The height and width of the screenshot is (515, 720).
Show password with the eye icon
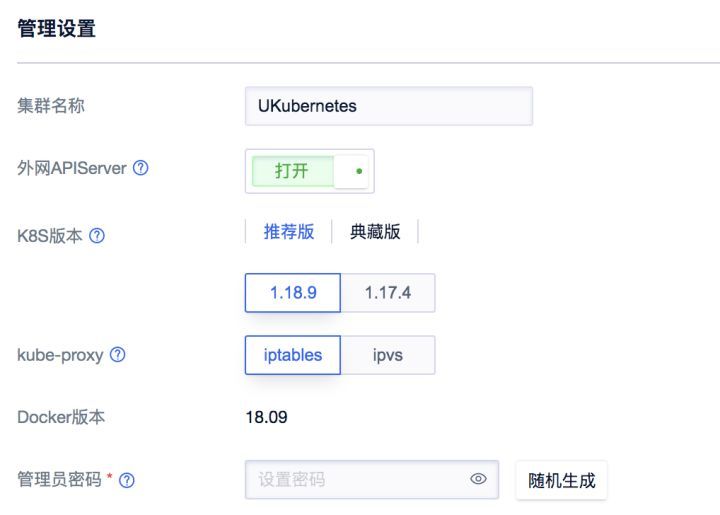pyautogui.click(x=478, y=480)
